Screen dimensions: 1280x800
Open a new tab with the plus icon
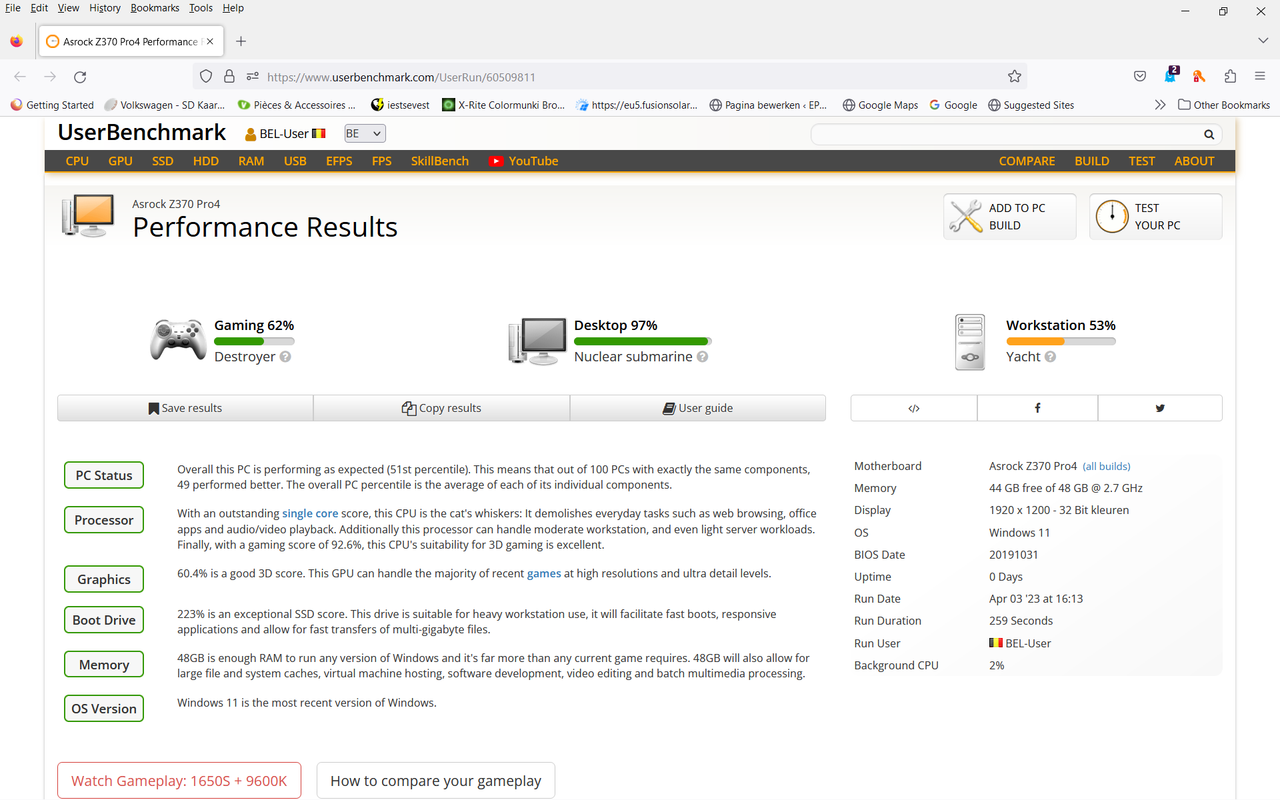click(241, 41)
